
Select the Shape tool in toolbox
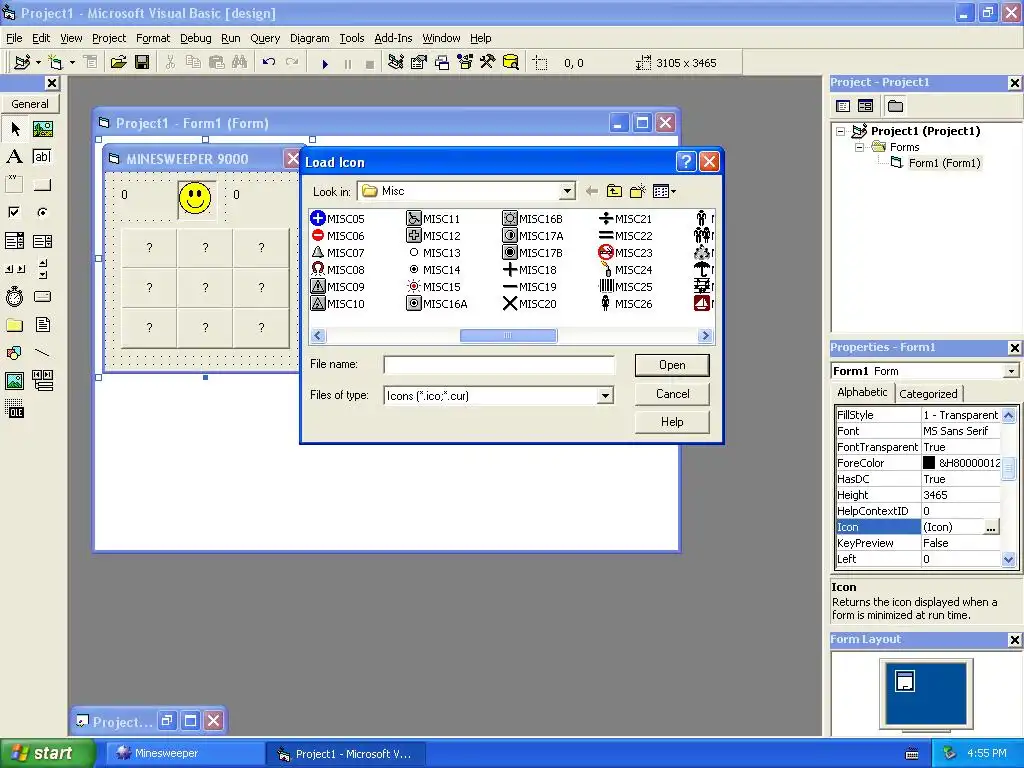pyautogui.click(x=14, y=353)
